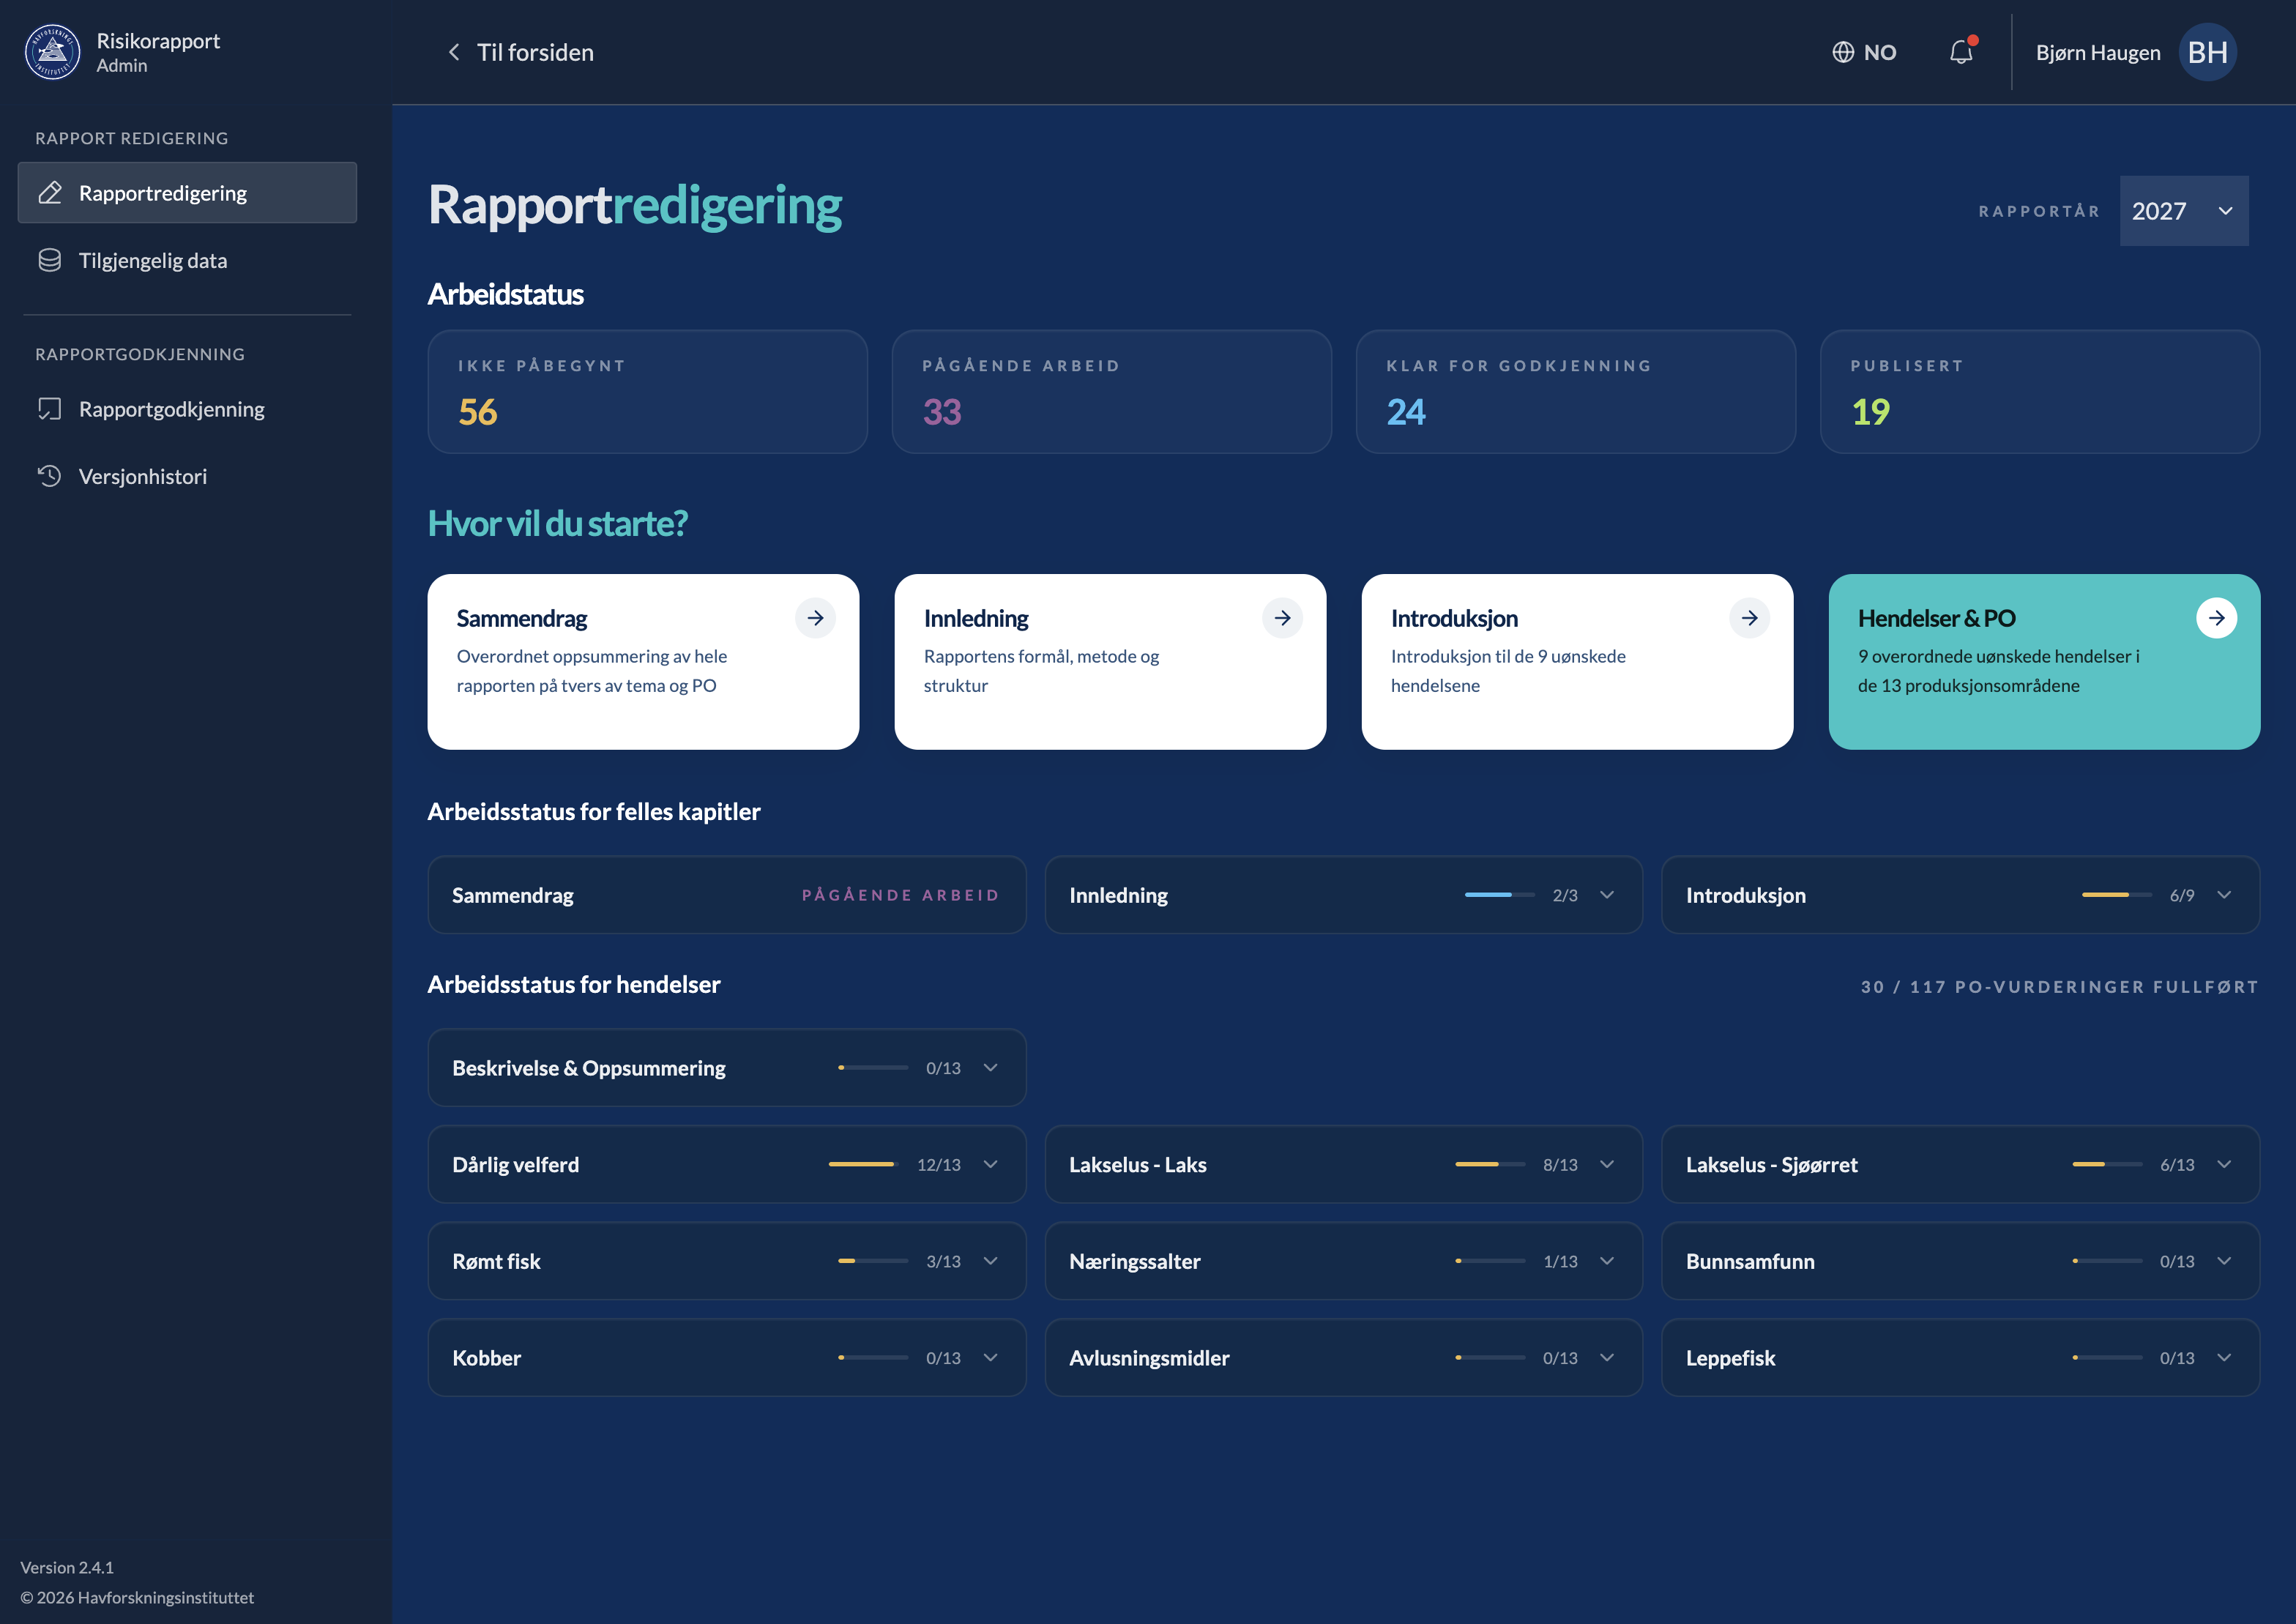Open the Sammendrag start card
Image resolution: width=2296 pixels, height=1624 pixels.
643,662
